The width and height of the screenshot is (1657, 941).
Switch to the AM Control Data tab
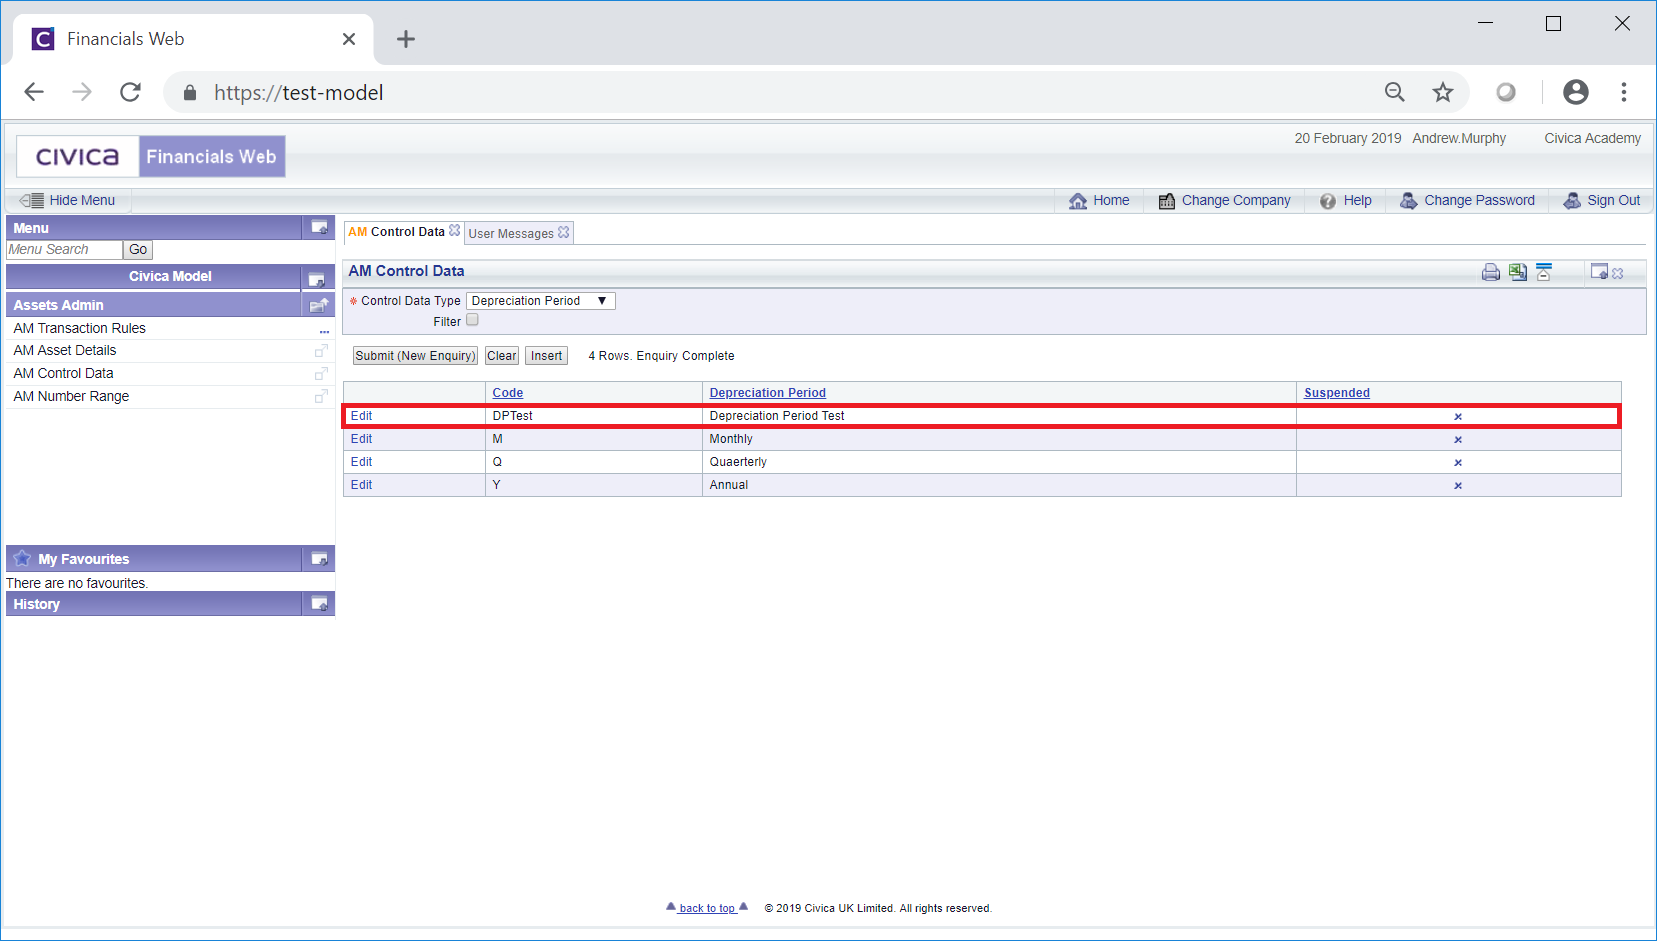tap(396, 232)
